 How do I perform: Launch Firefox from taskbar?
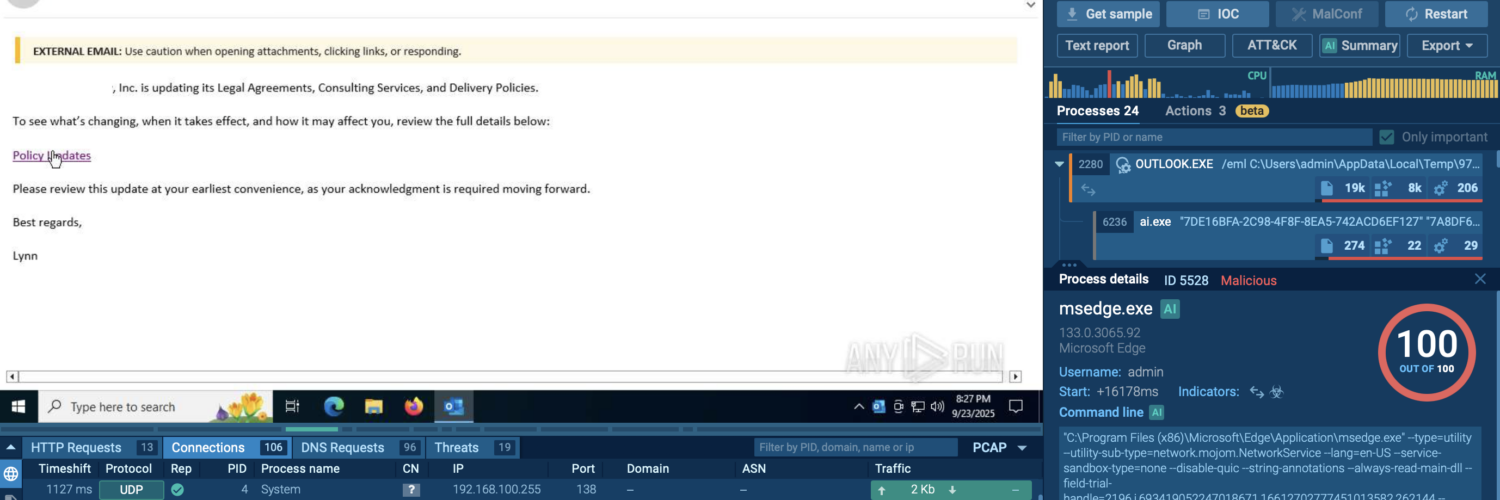tap(413, 407)
